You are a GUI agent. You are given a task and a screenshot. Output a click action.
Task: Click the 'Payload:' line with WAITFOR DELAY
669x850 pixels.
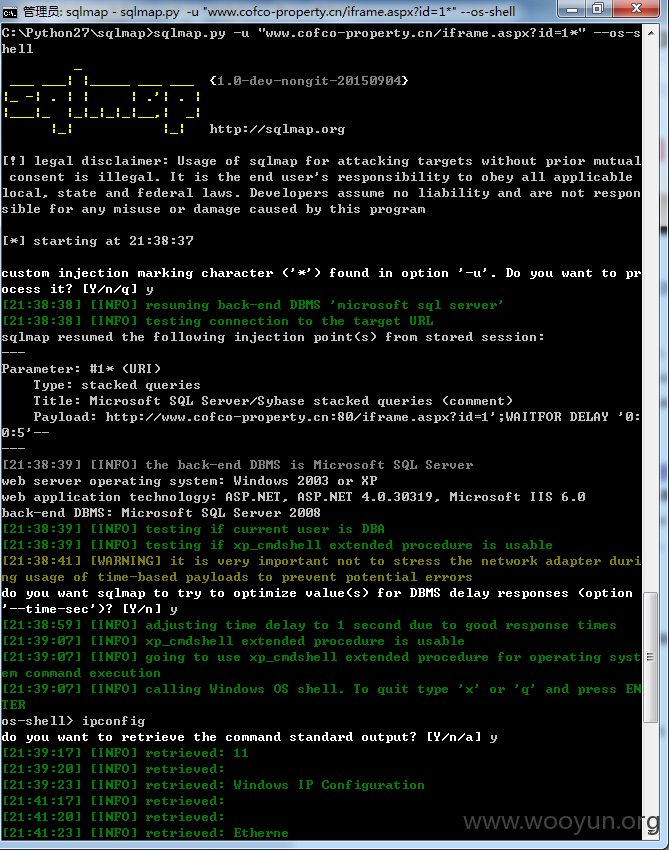(x=321, y=424)
